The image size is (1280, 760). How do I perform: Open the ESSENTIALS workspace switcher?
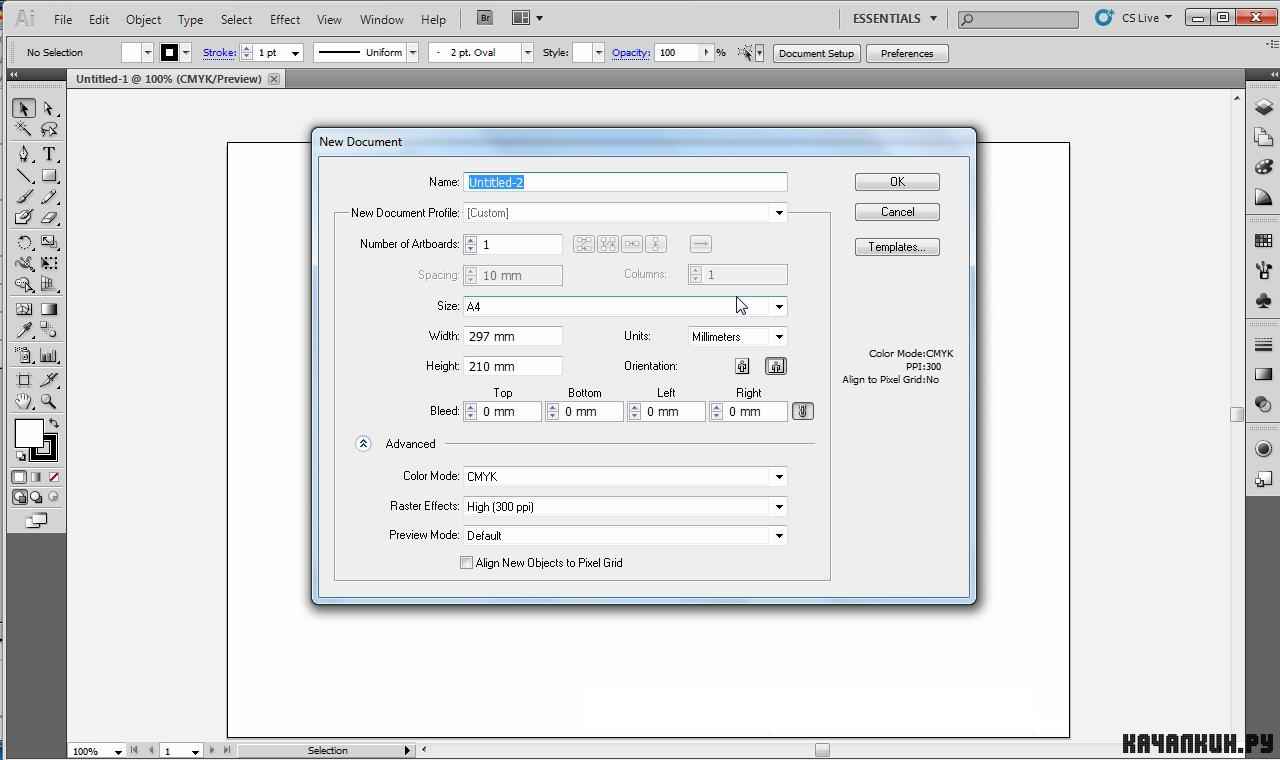pos(894,18)
